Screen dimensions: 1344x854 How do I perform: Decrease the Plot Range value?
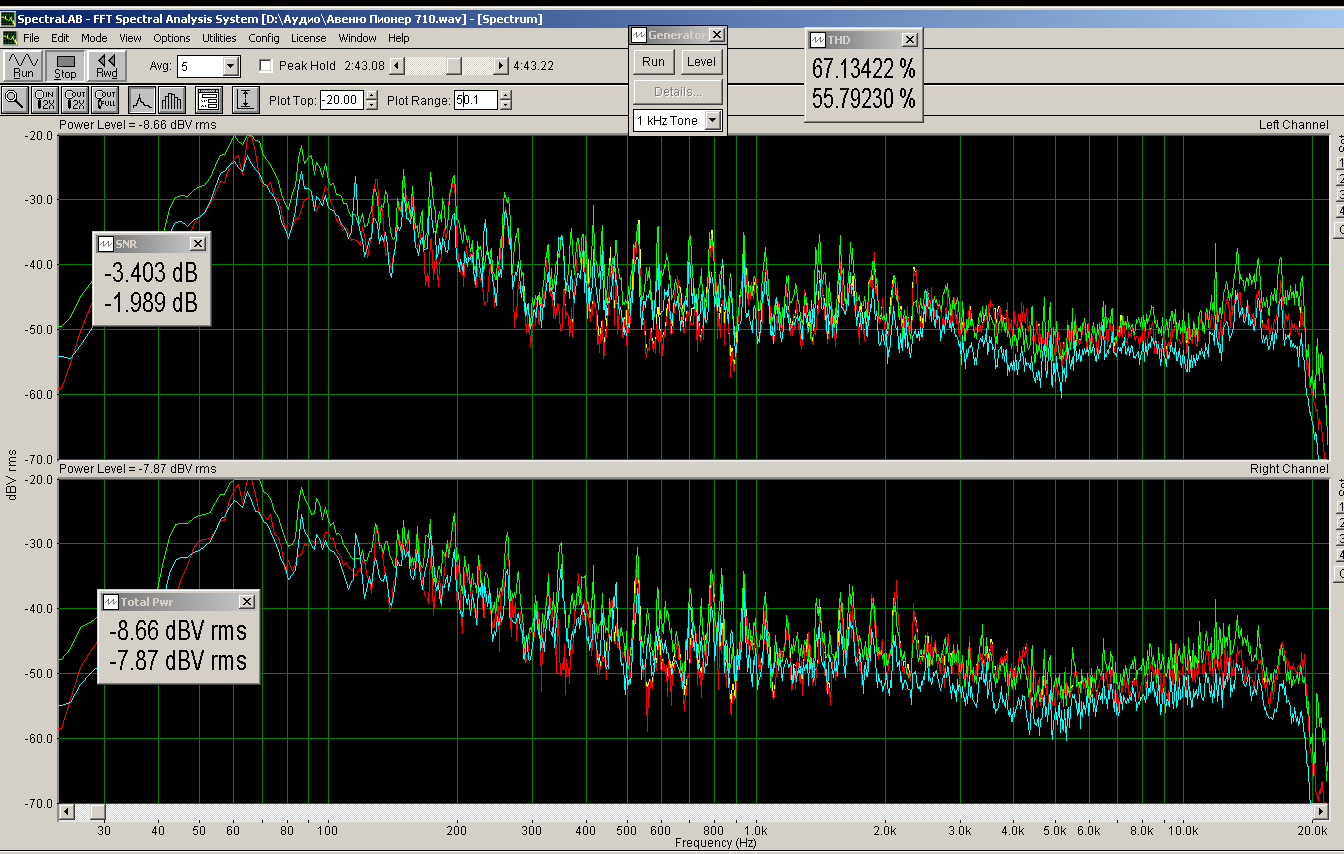pos(506,104)
